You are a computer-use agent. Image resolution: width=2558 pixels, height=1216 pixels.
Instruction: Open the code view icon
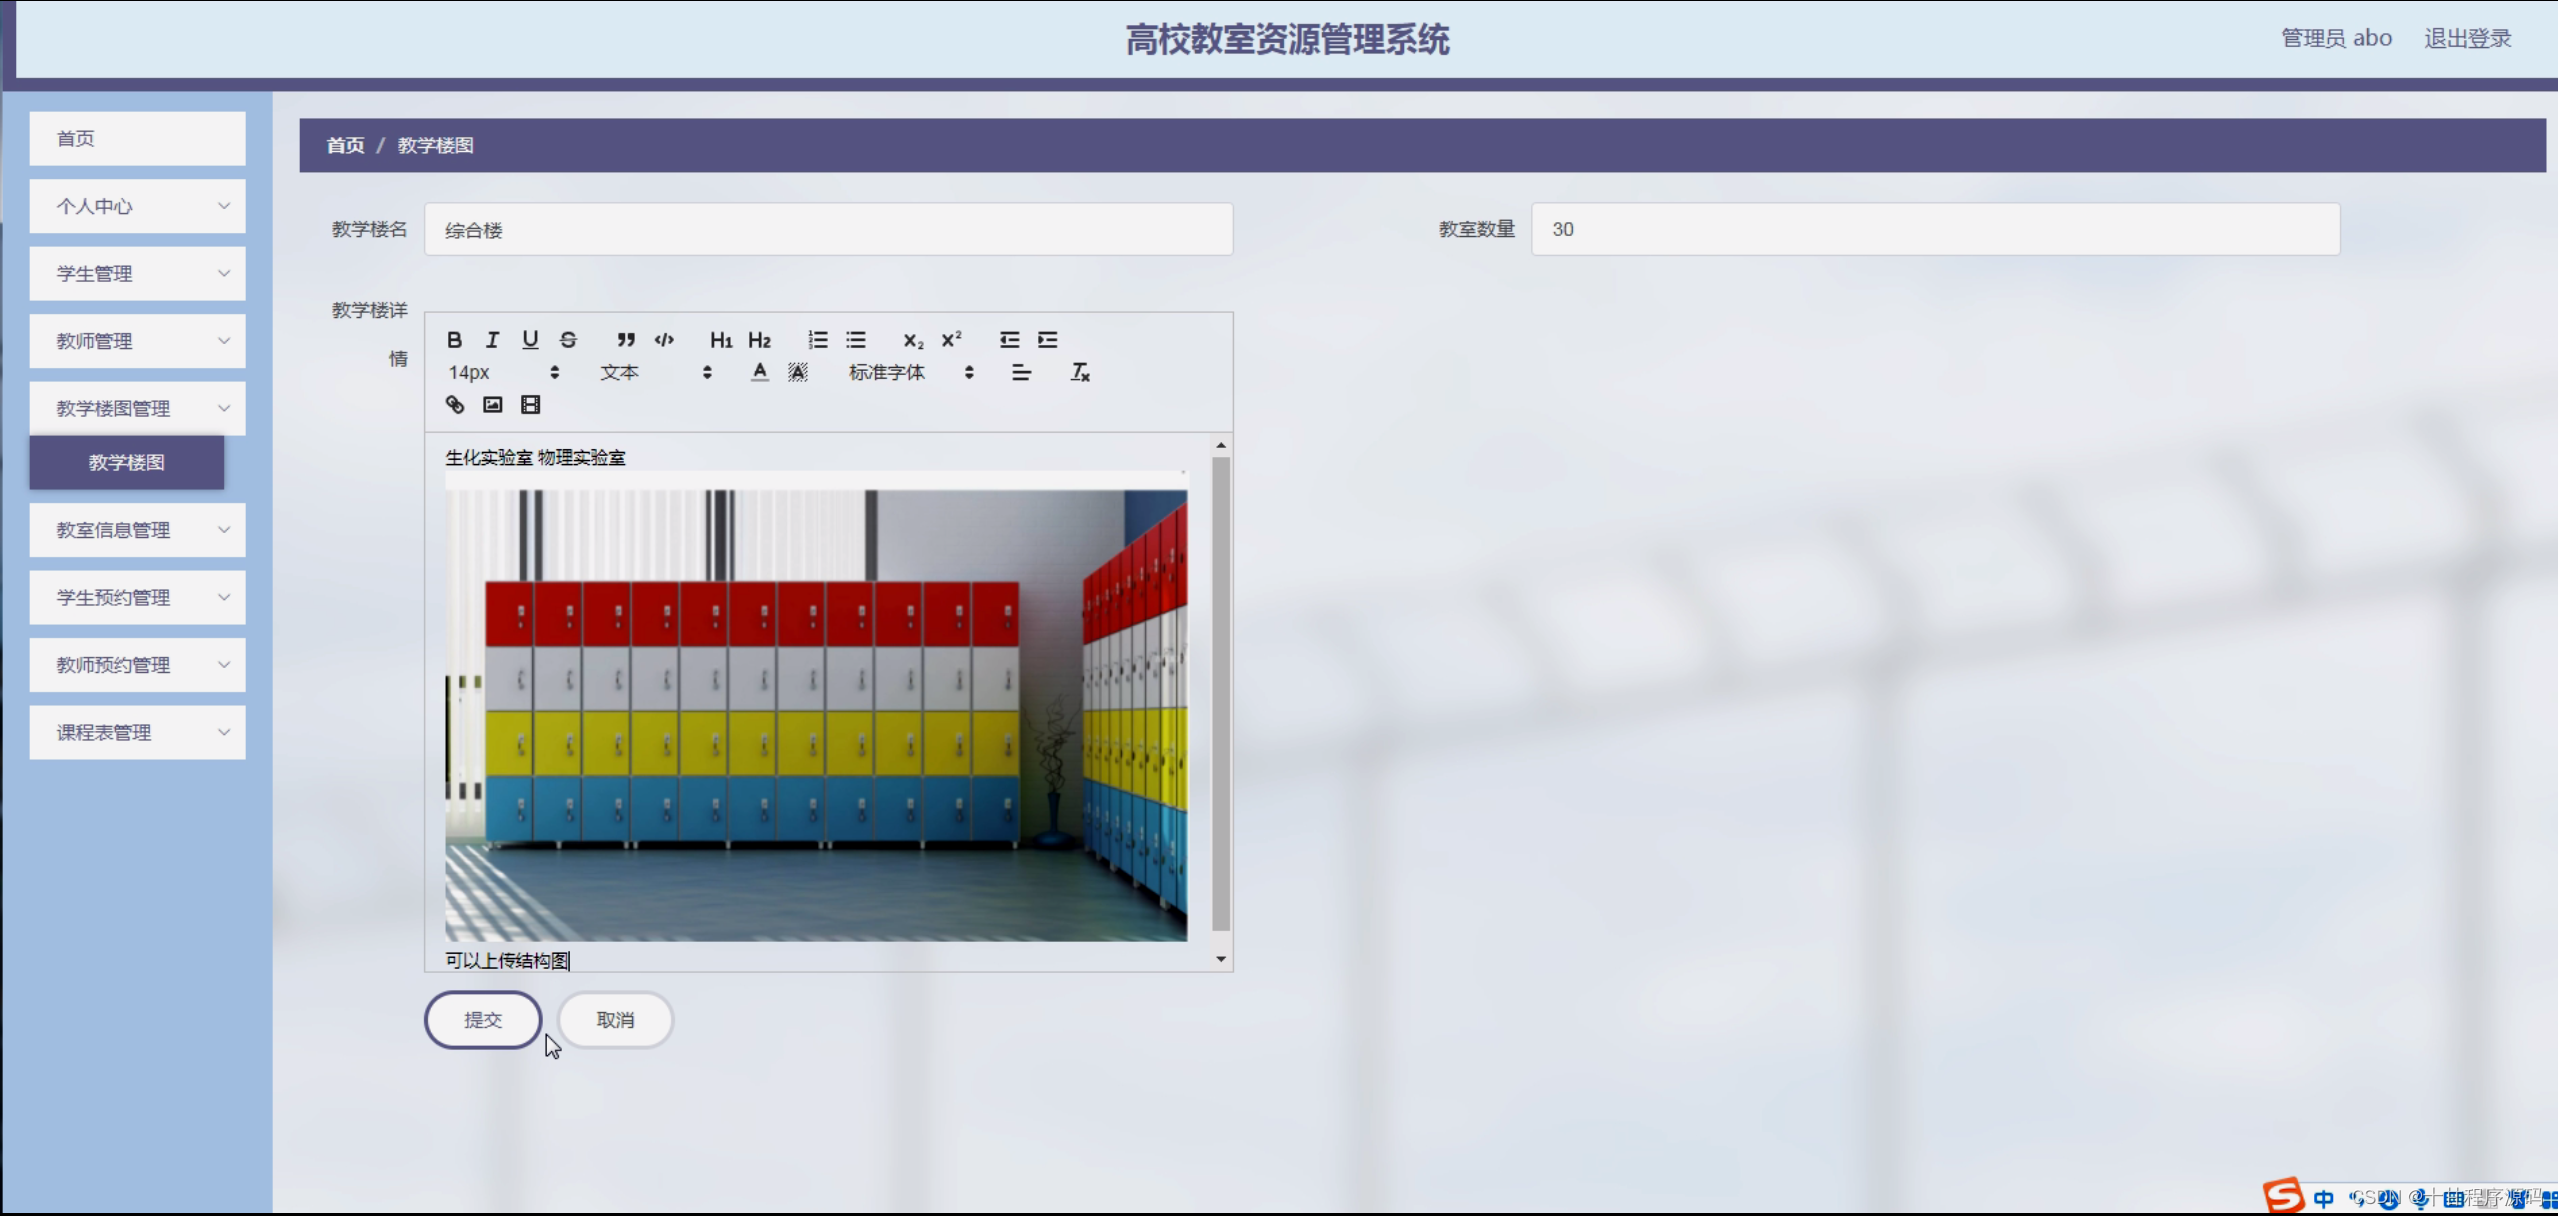pyautogui.click(x=663, y=340)
